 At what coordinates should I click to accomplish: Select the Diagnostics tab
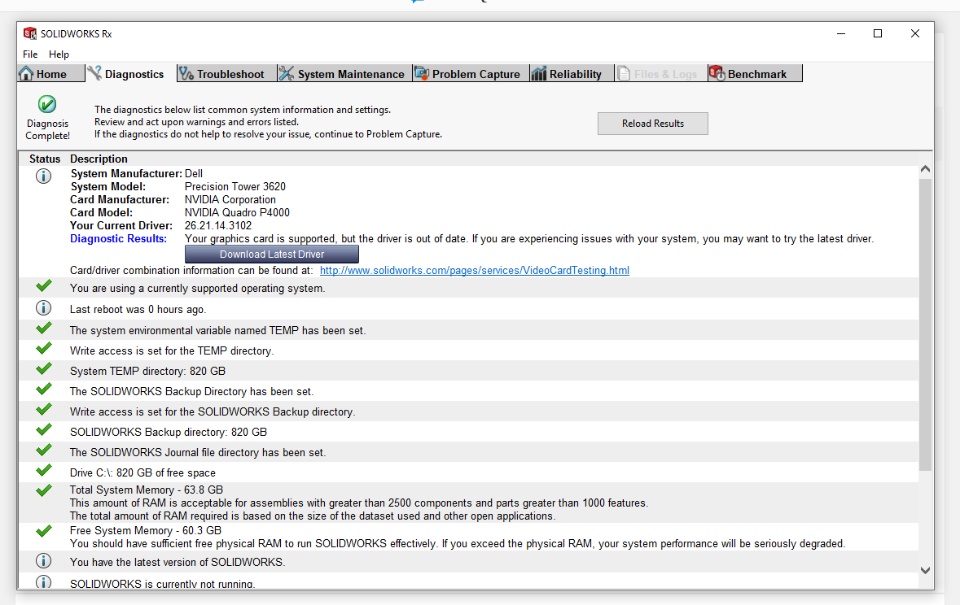tap(126, 73)
